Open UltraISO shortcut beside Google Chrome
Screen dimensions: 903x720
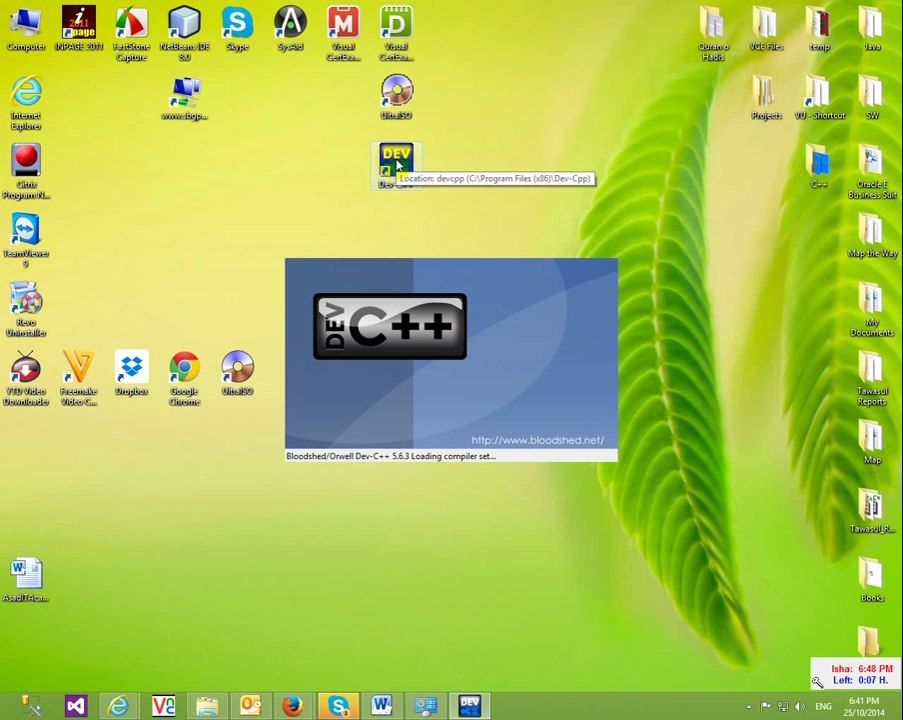(x=237, y=373)
